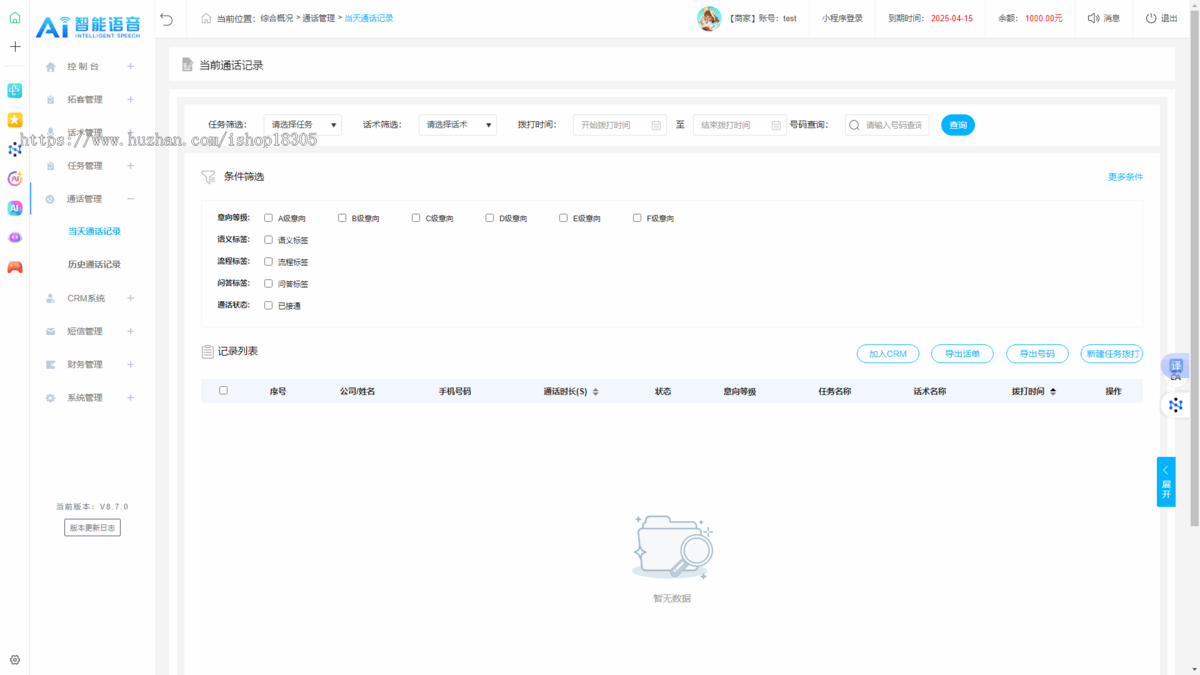Click 小程序登录 in the top bar

click(x=842, y=18)
